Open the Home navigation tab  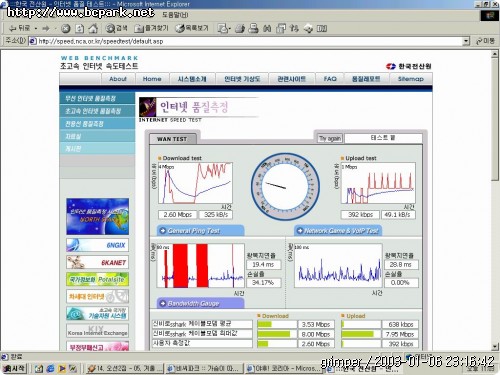click(x=152, y=79)
